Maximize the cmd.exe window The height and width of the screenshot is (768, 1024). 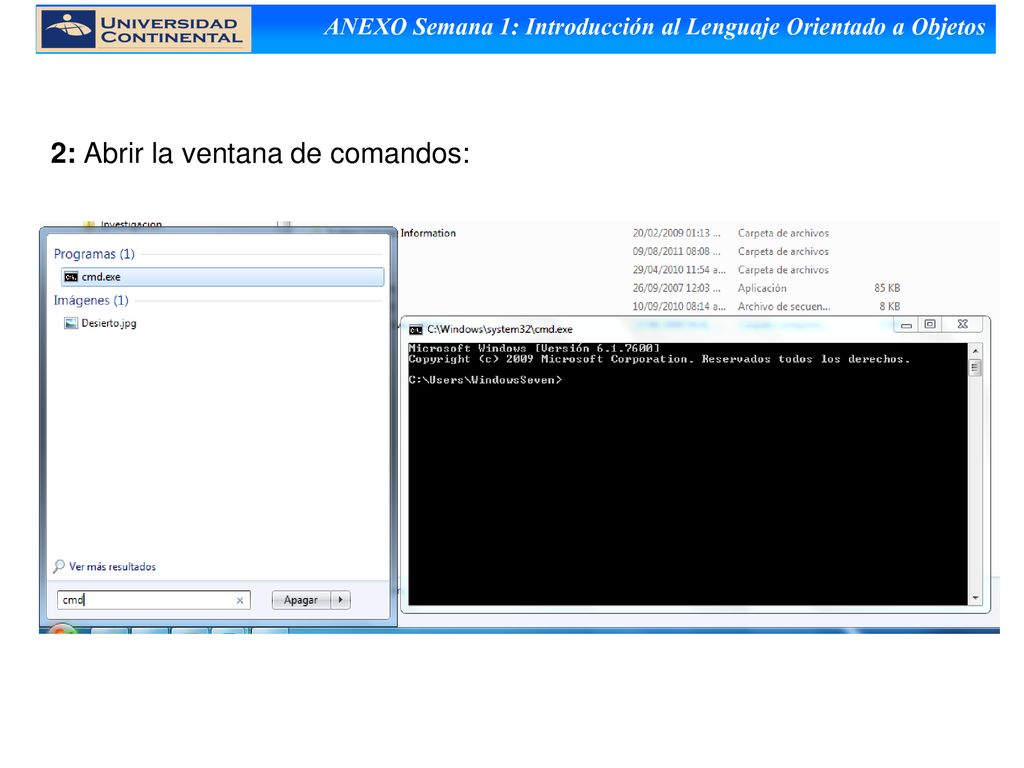coord(930,325)
